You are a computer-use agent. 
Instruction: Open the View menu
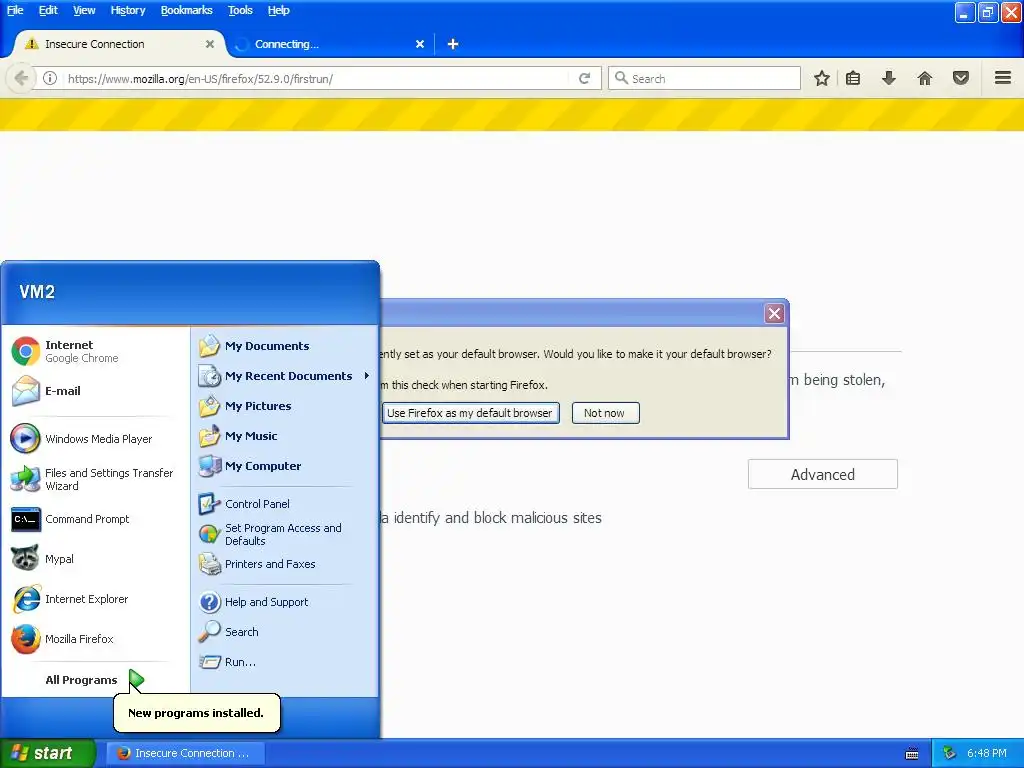(x=84, y=10)
